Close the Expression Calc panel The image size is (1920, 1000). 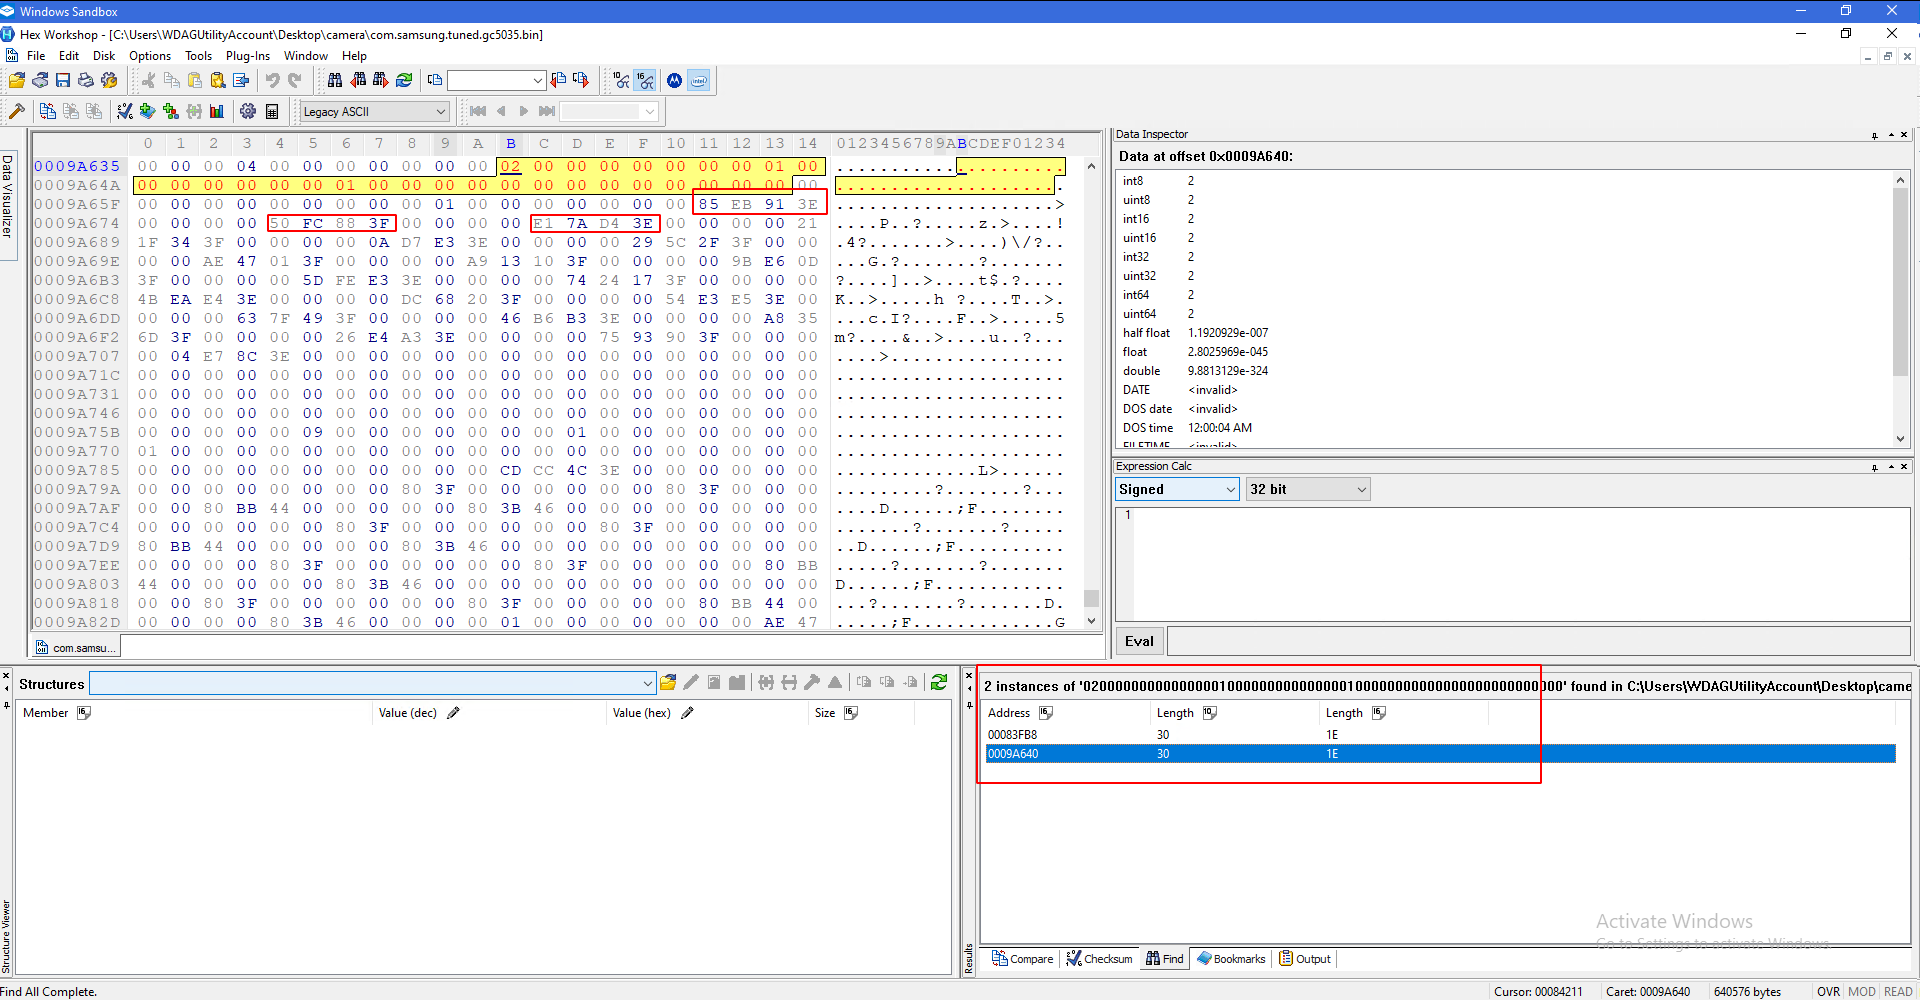pos(1904,466)
